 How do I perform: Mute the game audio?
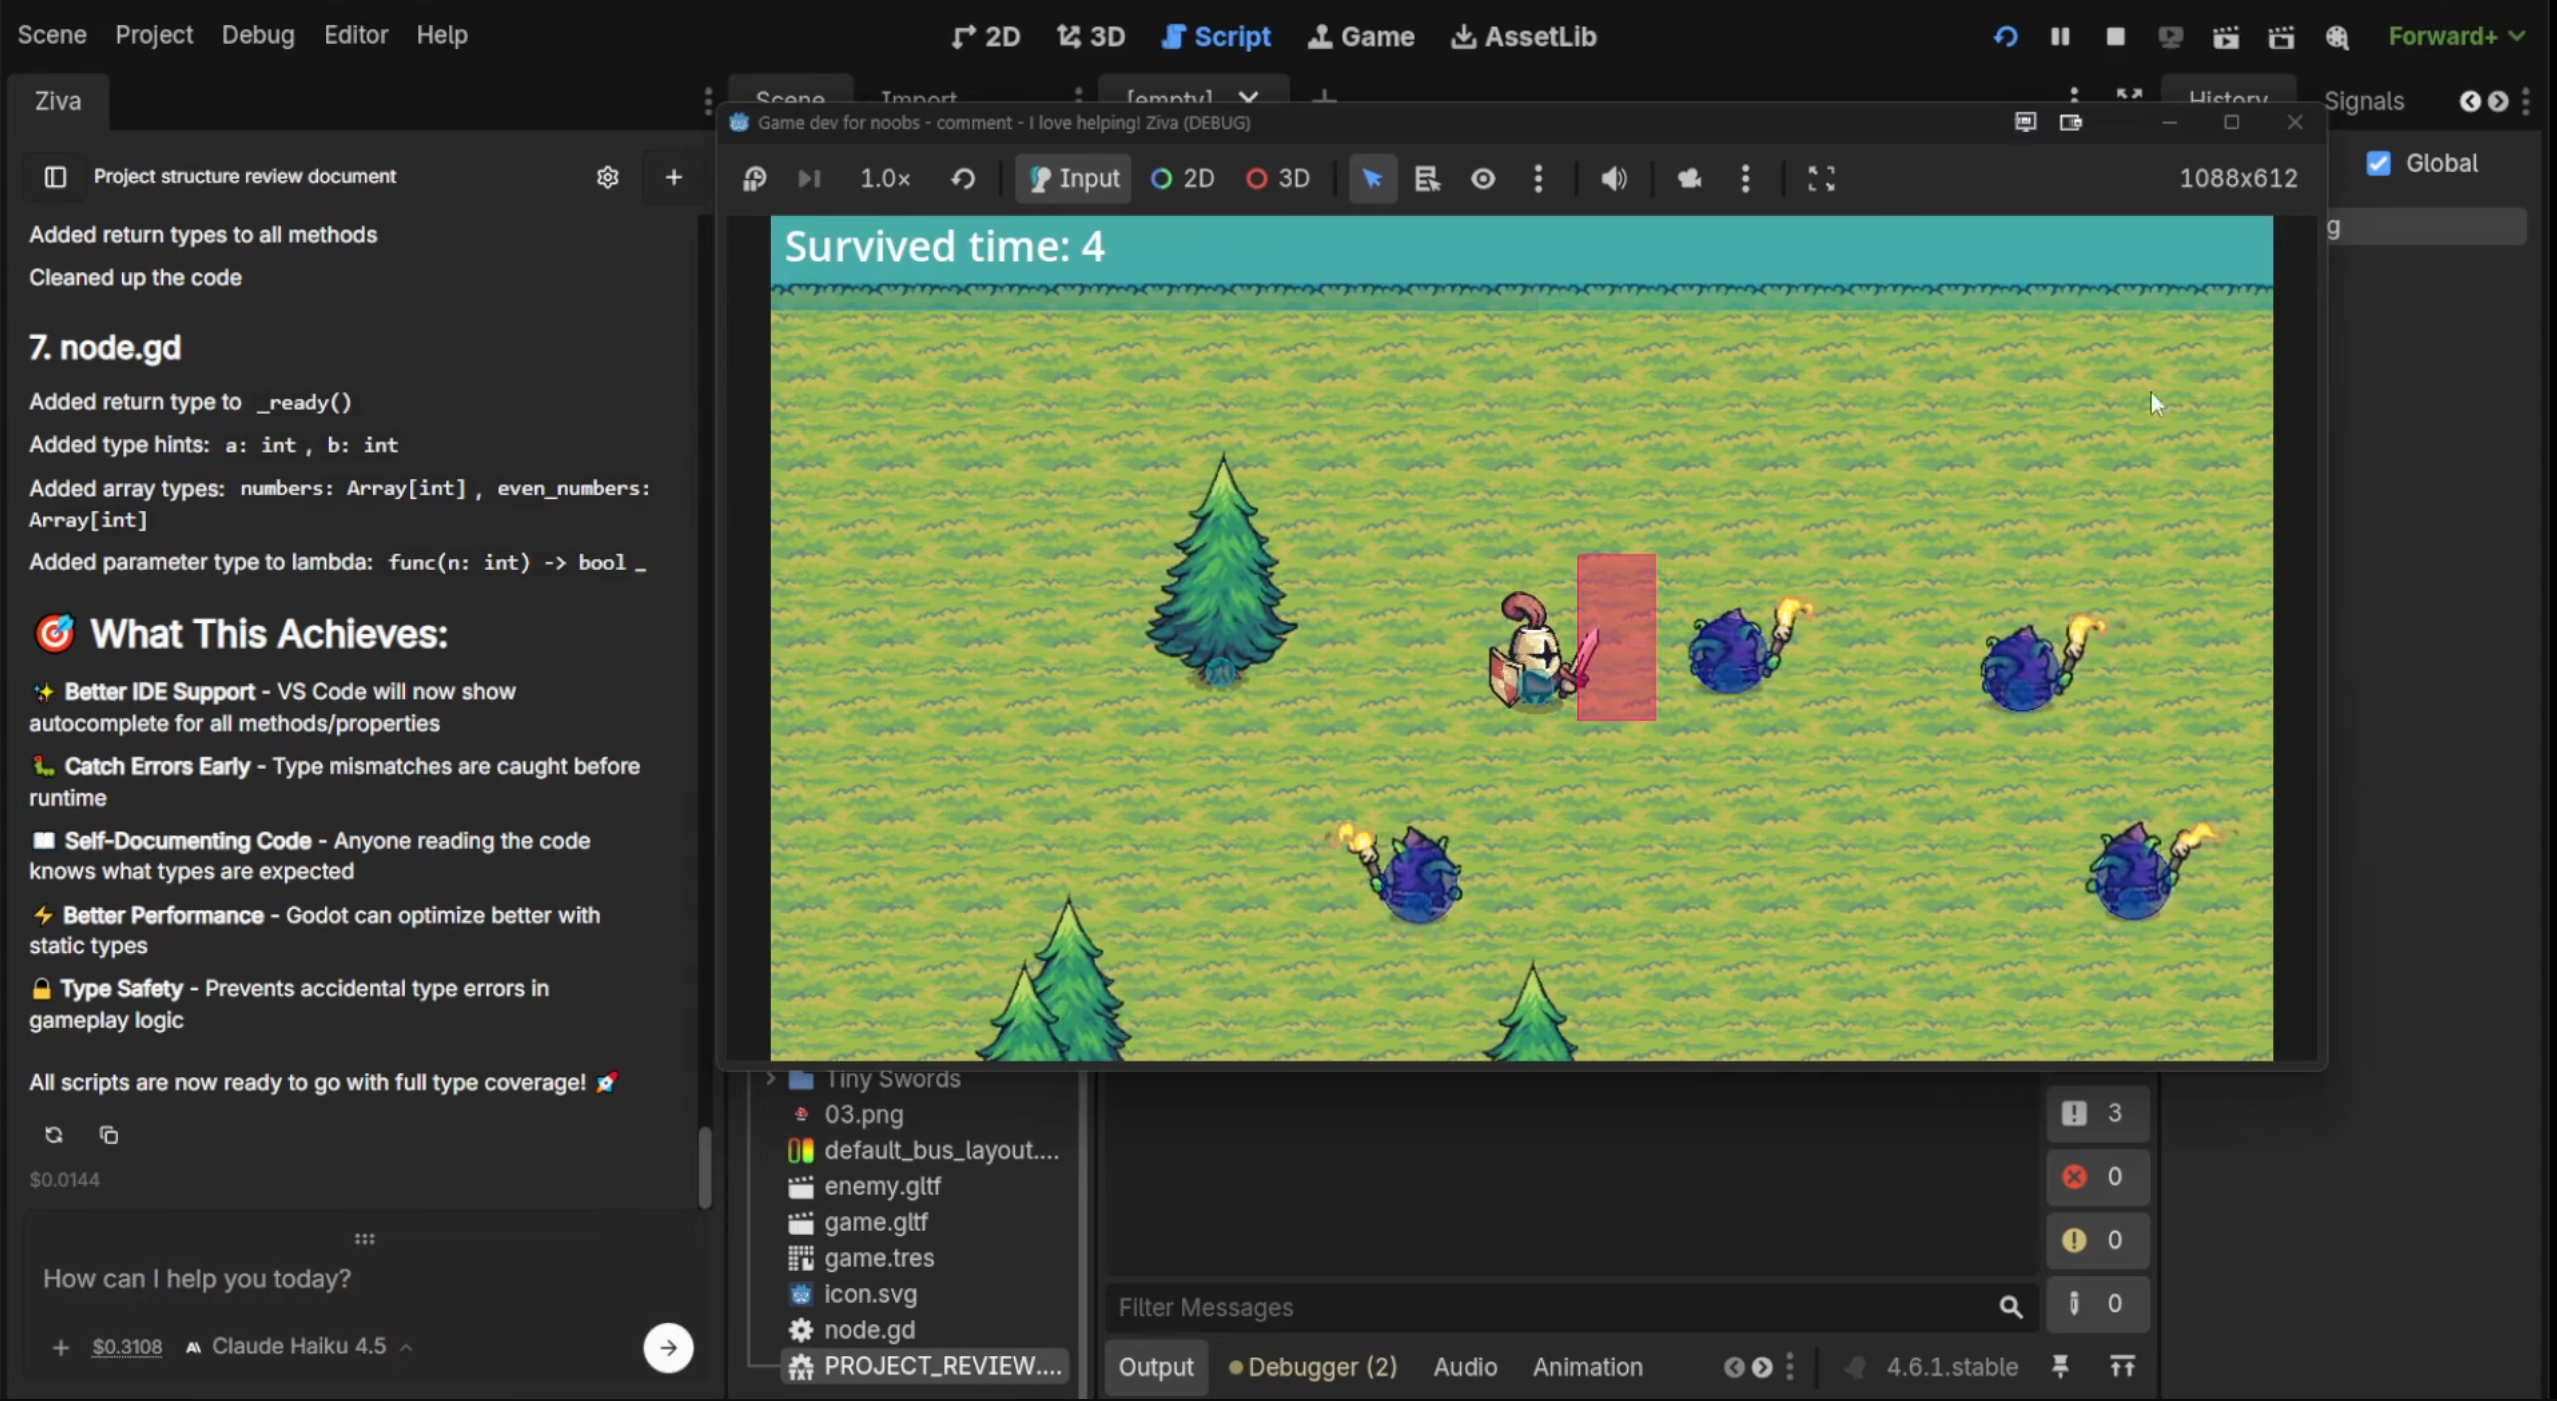pos(1612,179)
